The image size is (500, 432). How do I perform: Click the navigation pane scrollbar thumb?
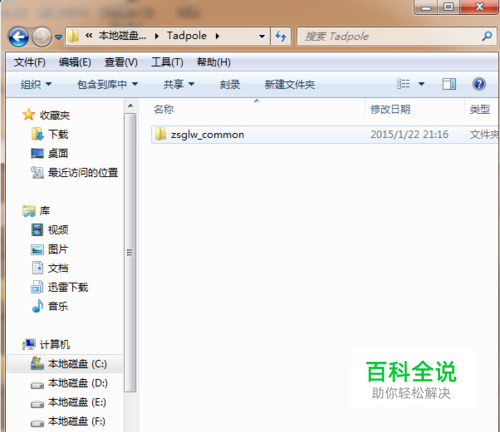tap(130, 253)
